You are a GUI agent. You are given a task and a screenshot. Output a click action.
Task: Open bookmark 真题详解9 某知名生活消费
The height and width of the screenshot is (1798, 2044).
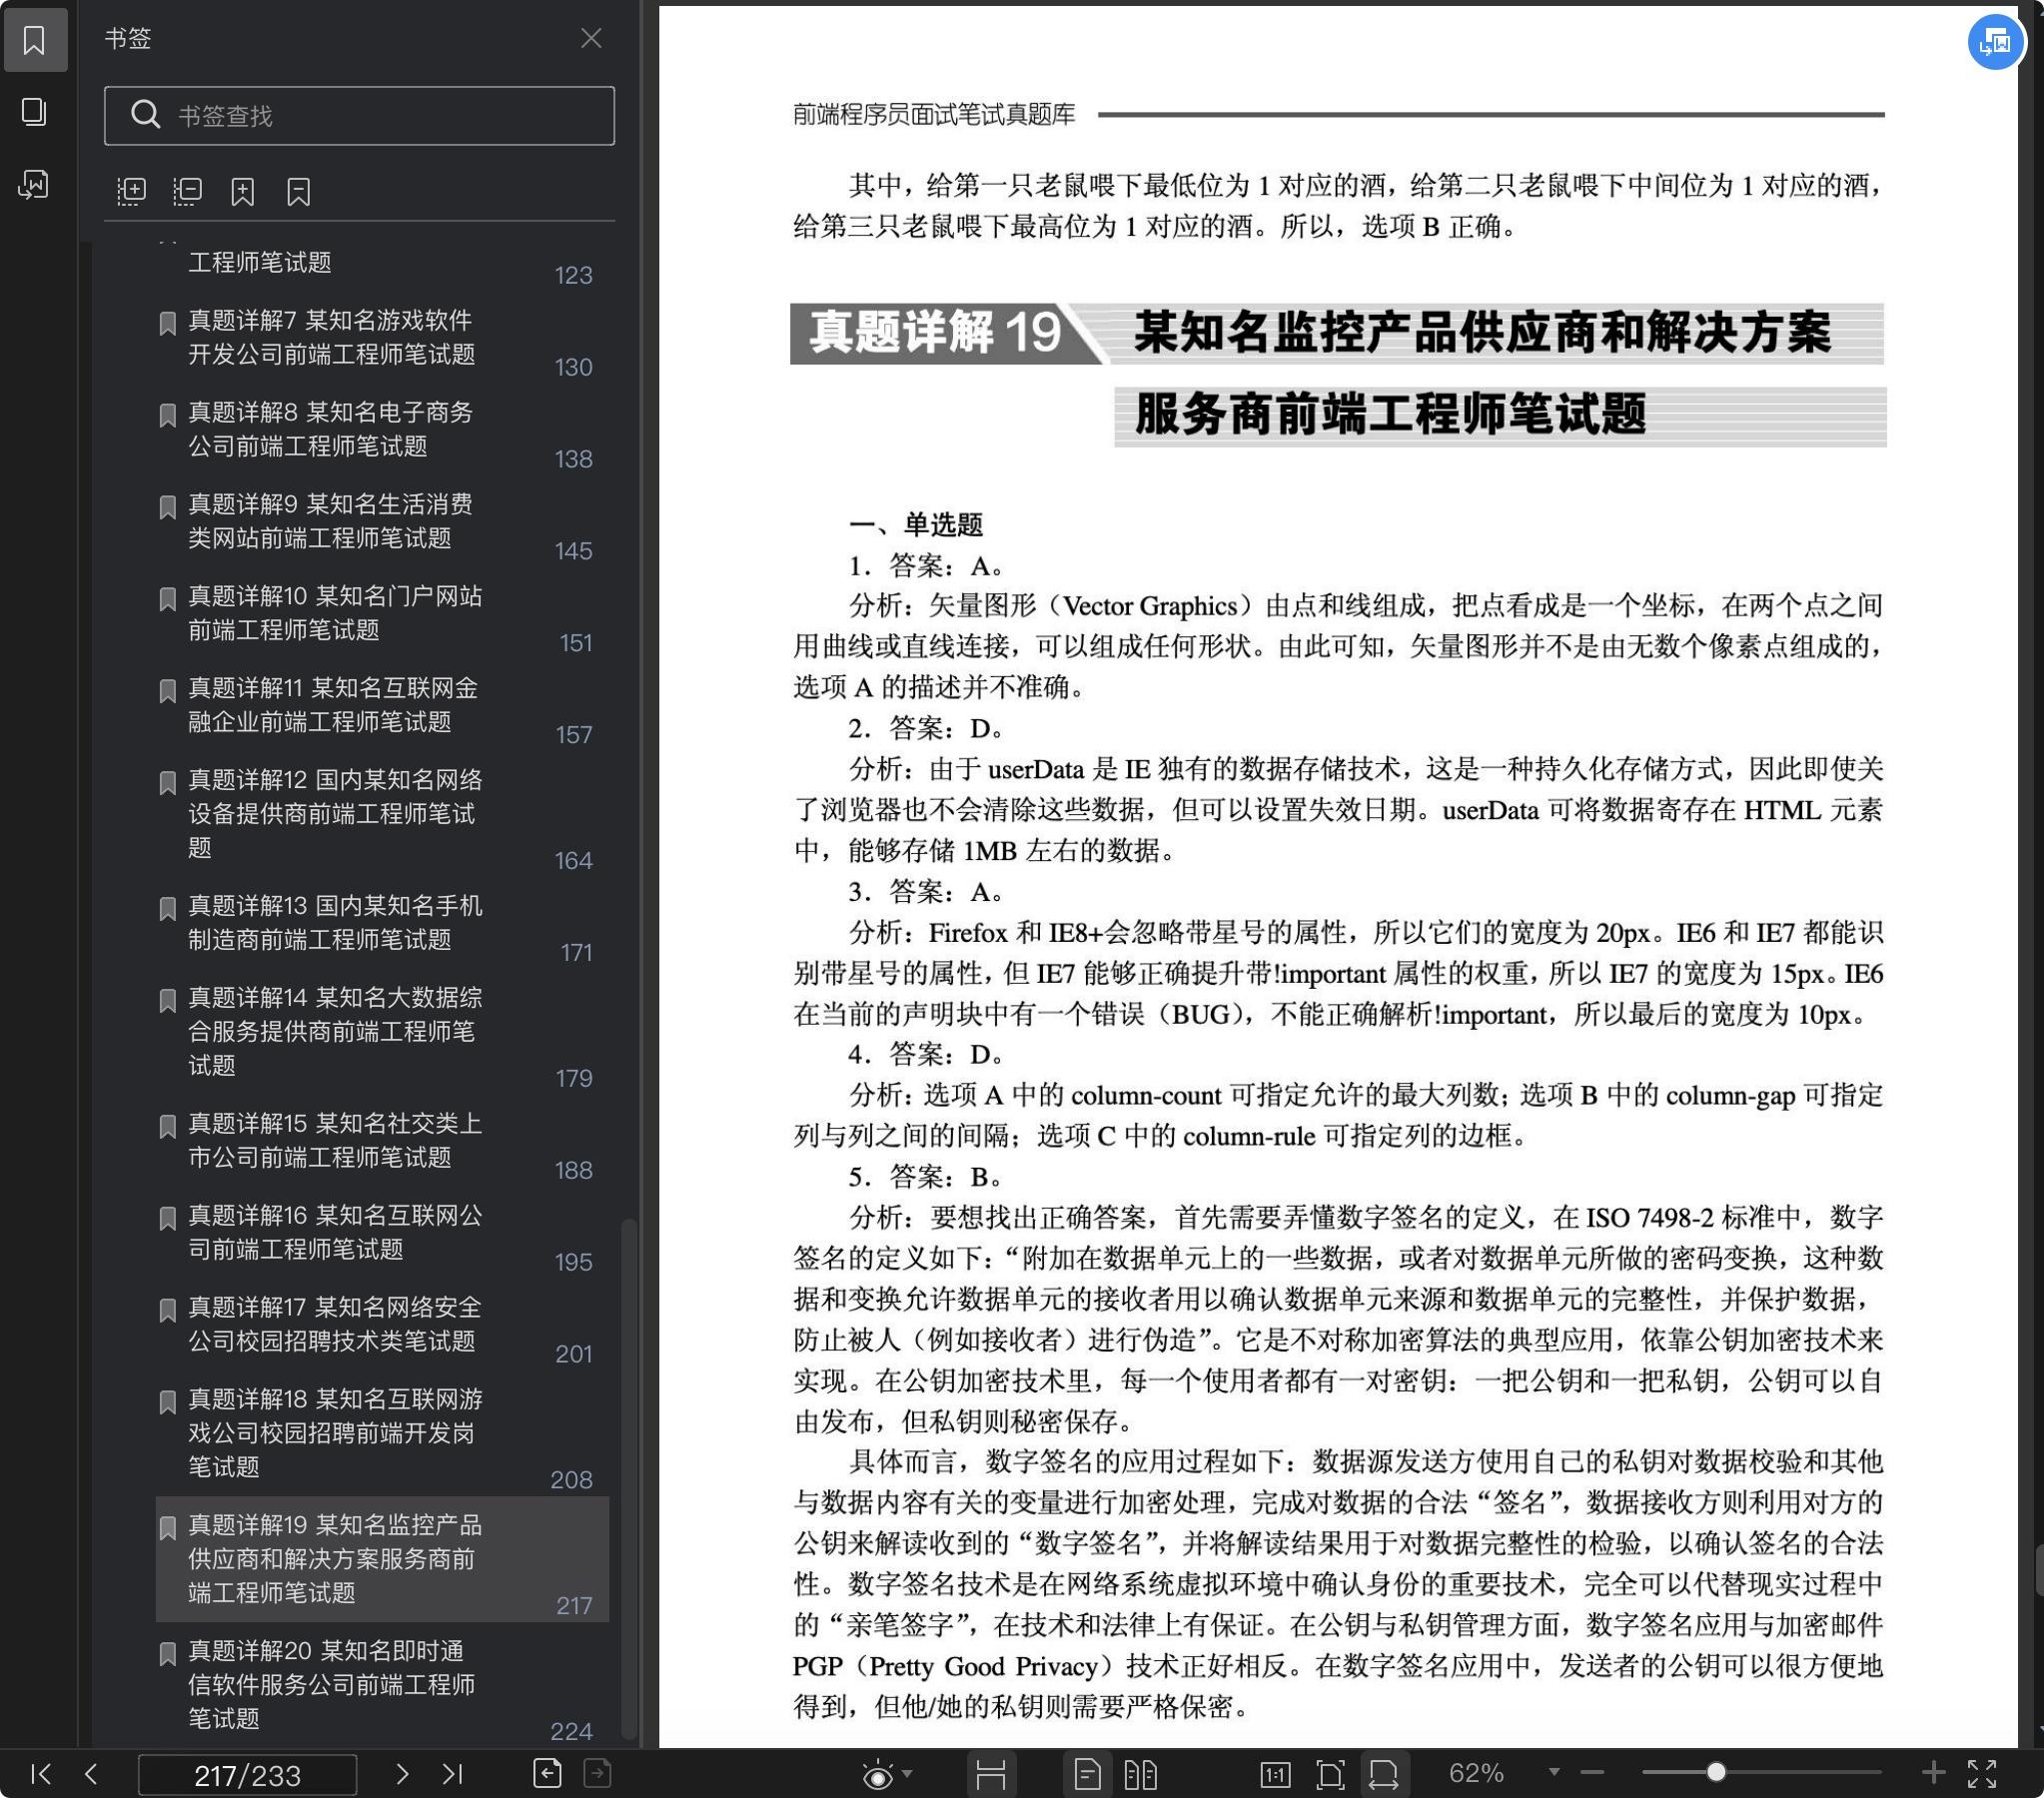[382, 522]
